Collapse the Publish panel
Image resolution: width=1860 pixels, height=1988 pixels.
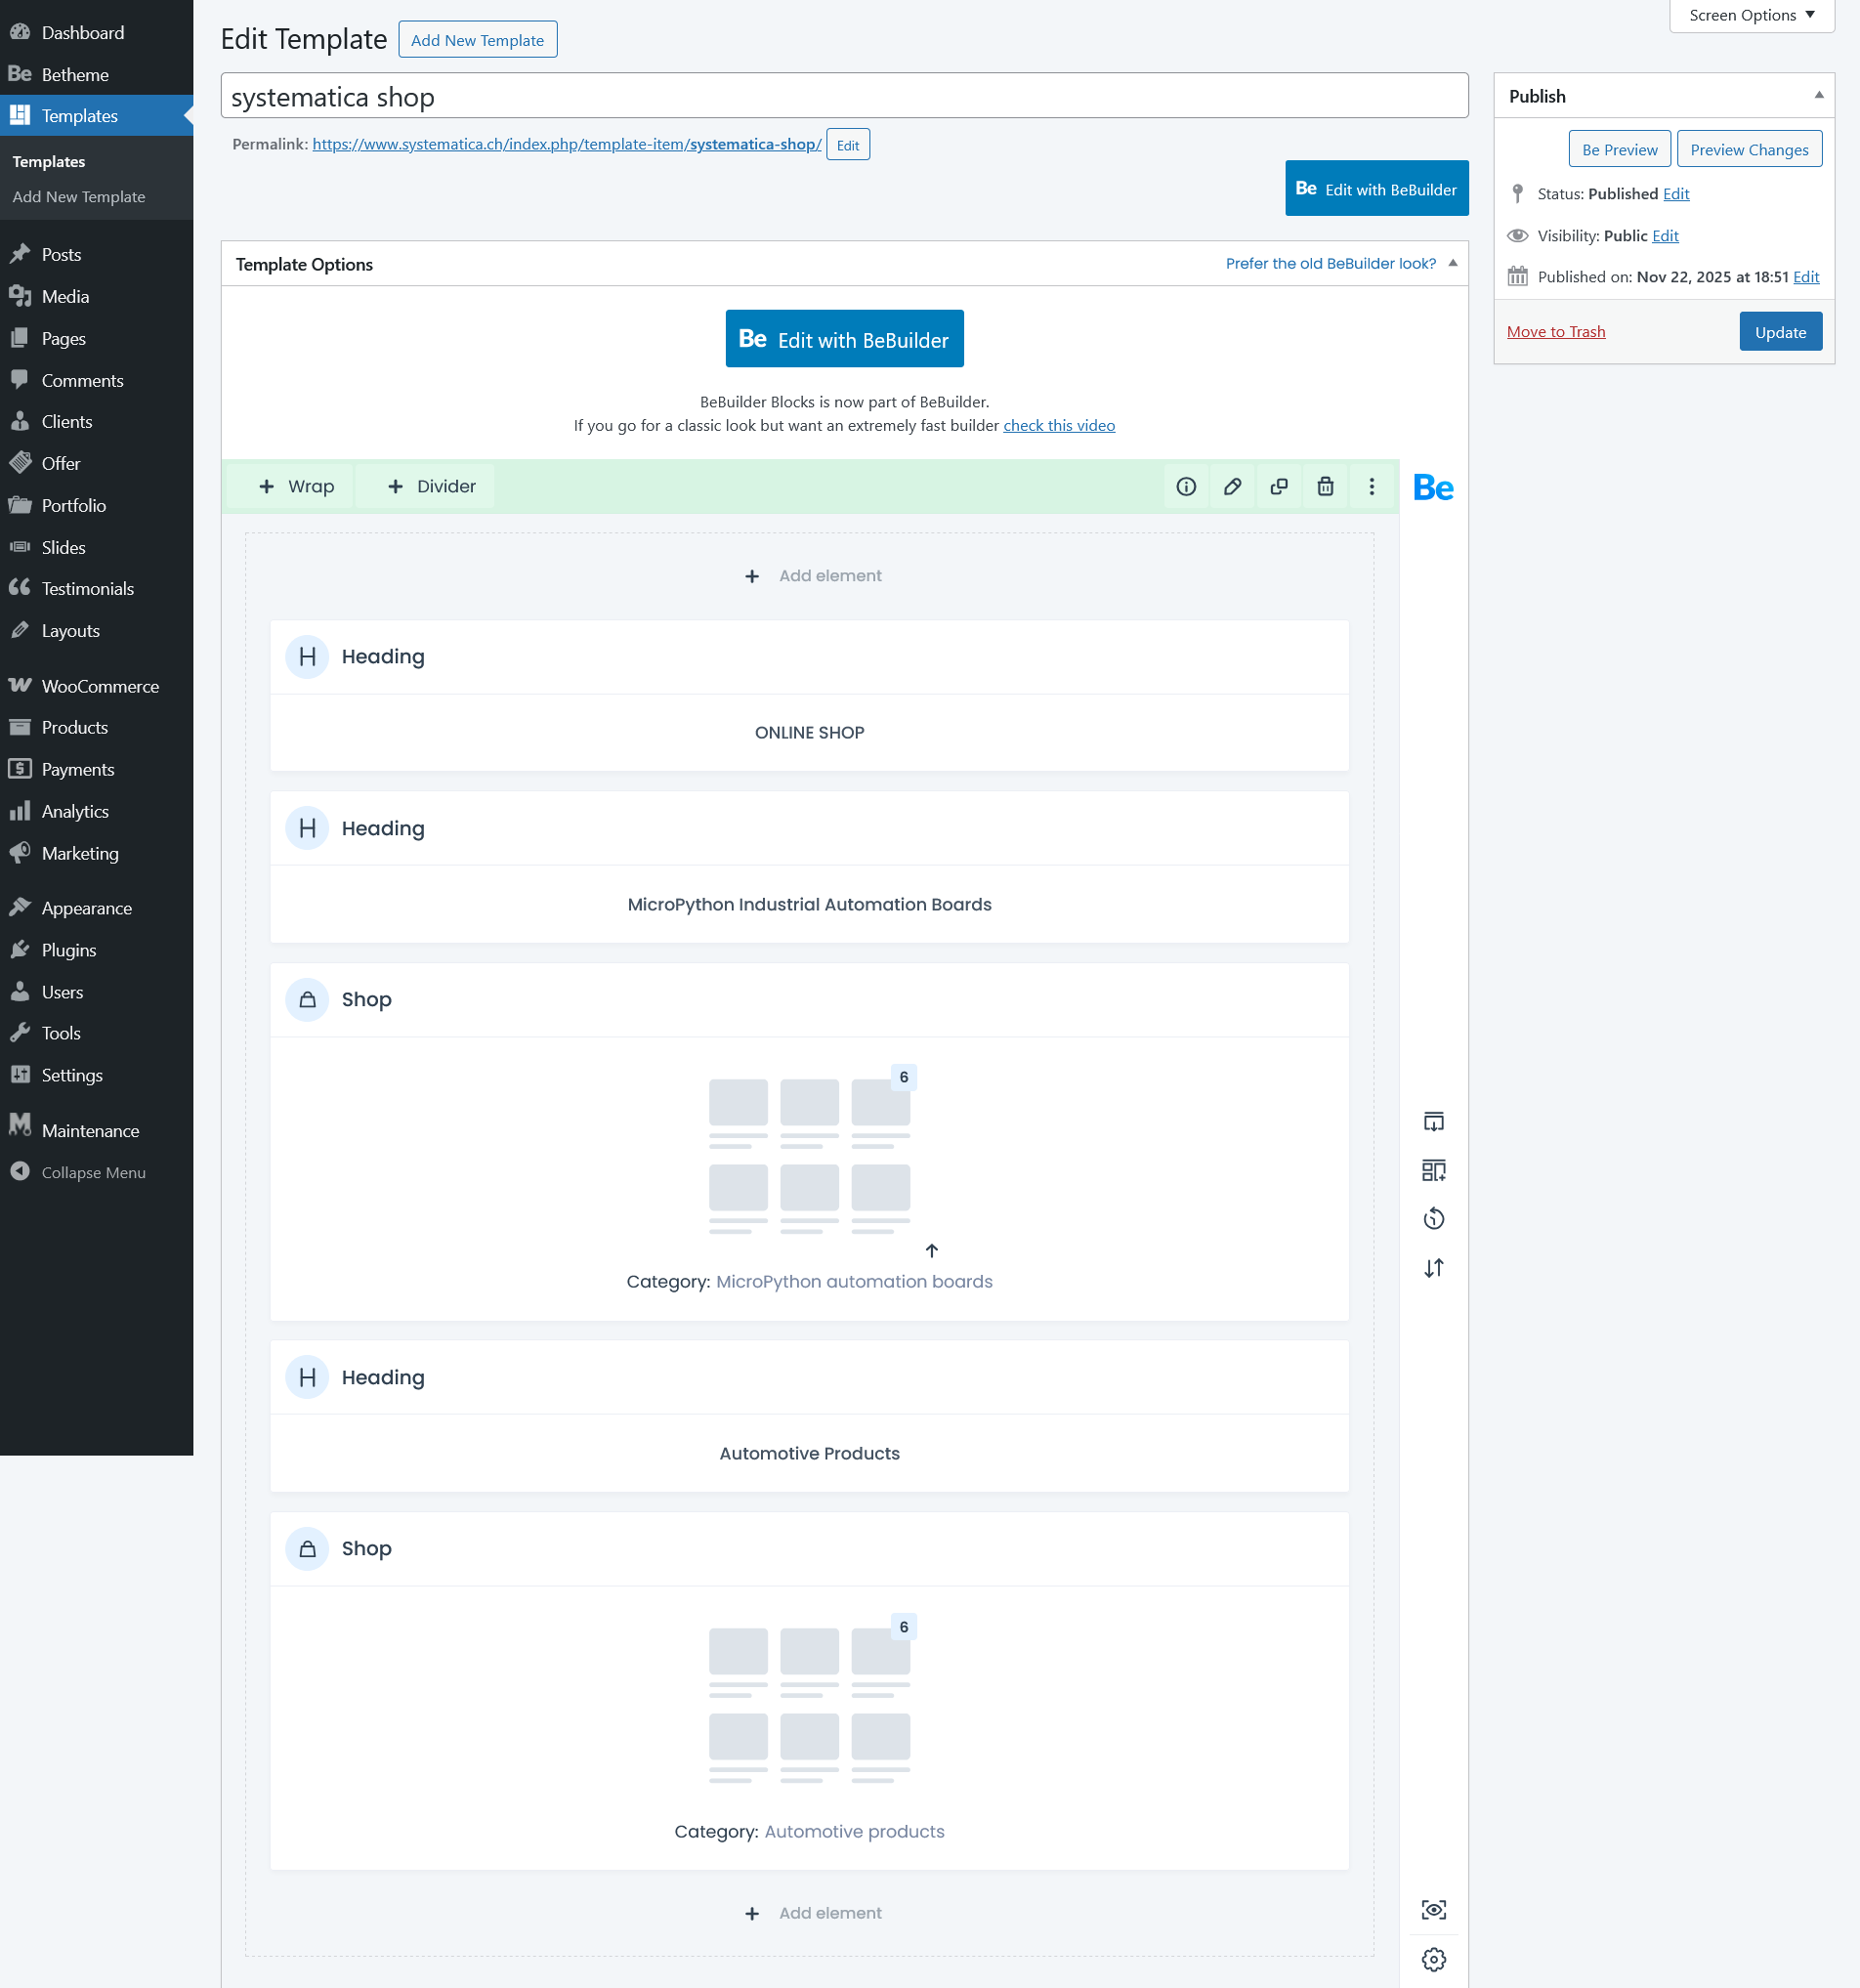point(1818,96)
